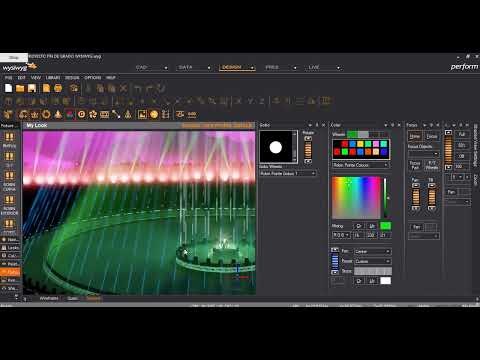Switch to Quad view tab
Viewport: 480px width, 360px height.
point(72,298)
